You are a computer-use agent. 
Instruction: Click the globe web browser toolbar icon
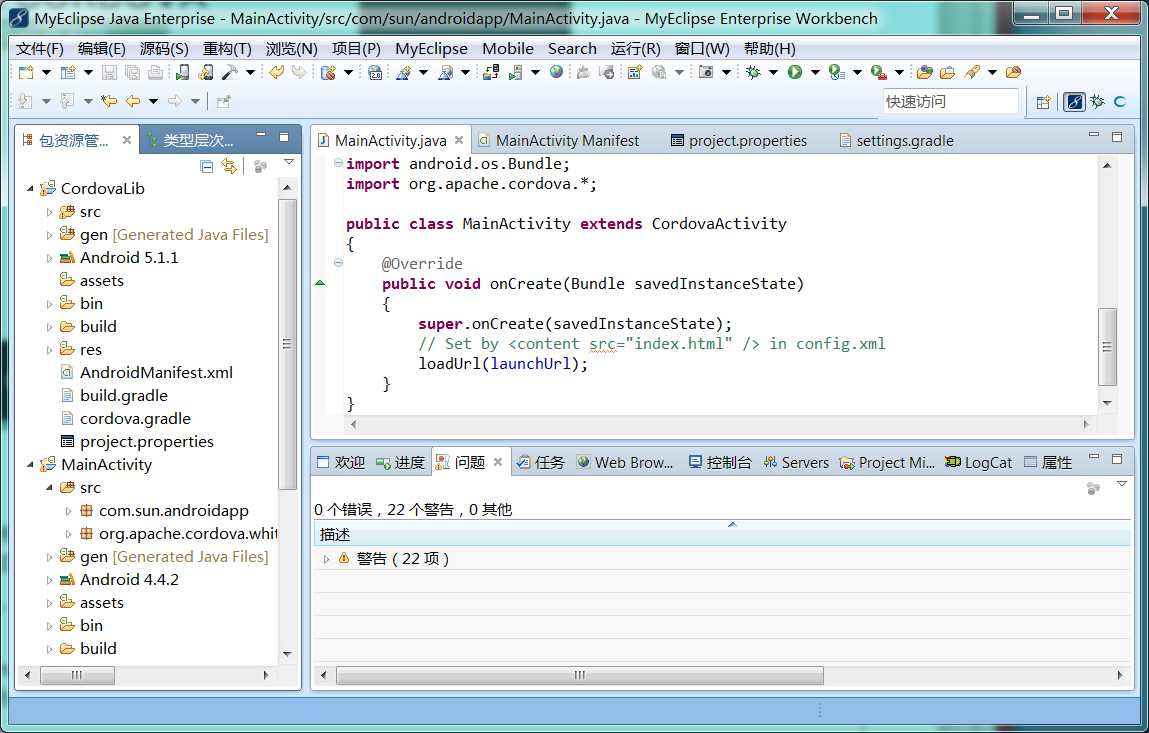point(556,72)
